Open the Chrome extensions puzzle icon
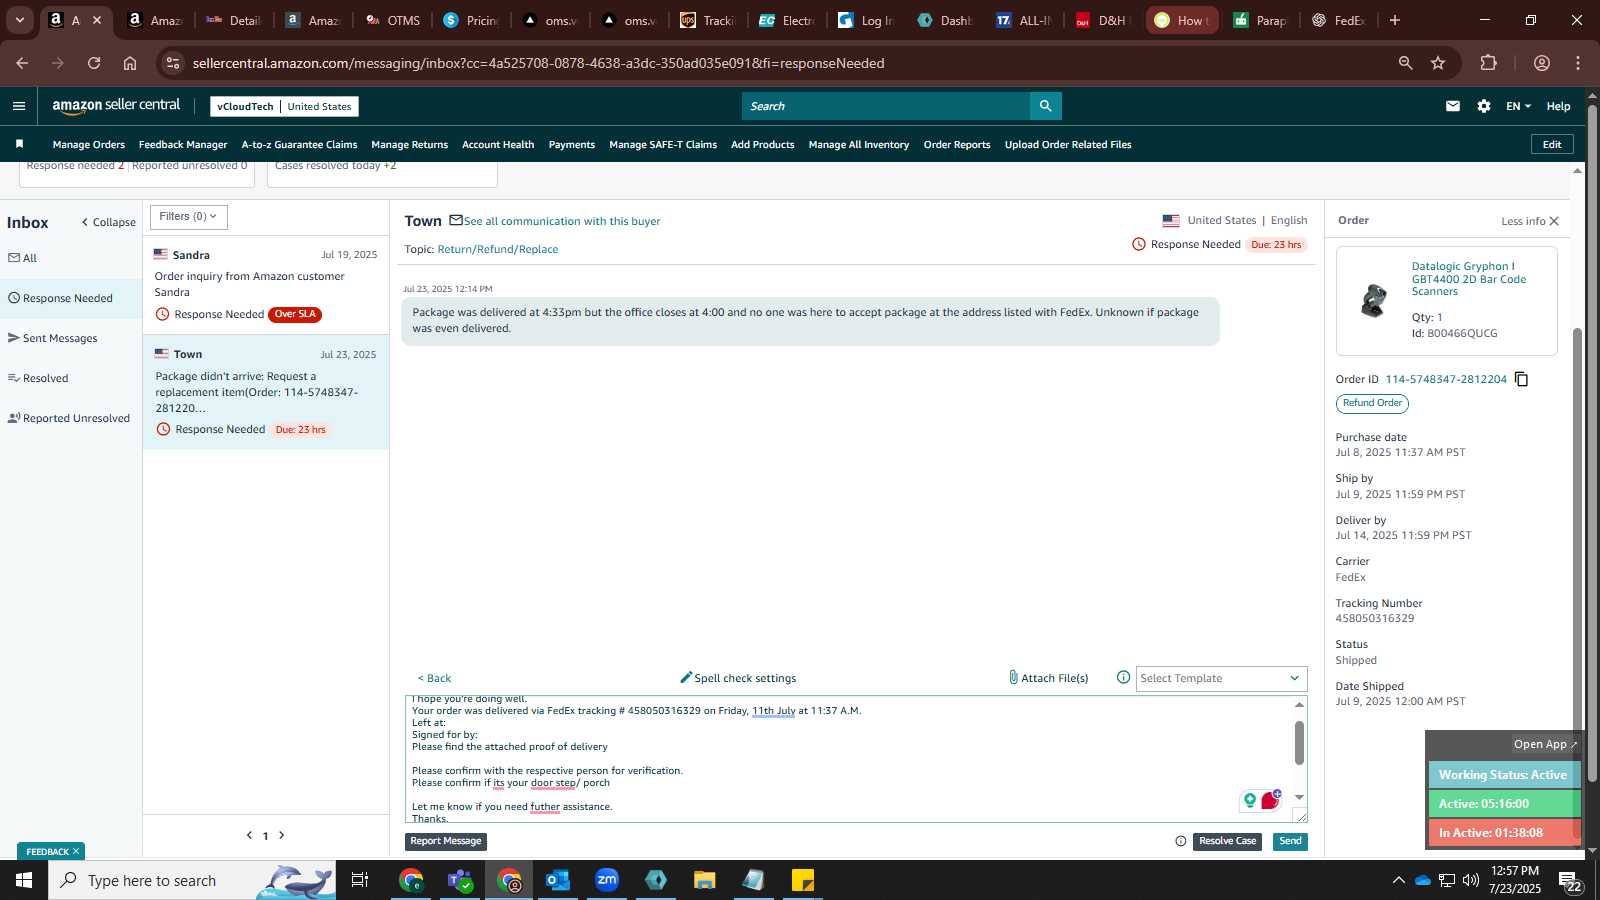Image resolution: width=1600 pixels, height=900 pixels. [x=1488, y=63]
